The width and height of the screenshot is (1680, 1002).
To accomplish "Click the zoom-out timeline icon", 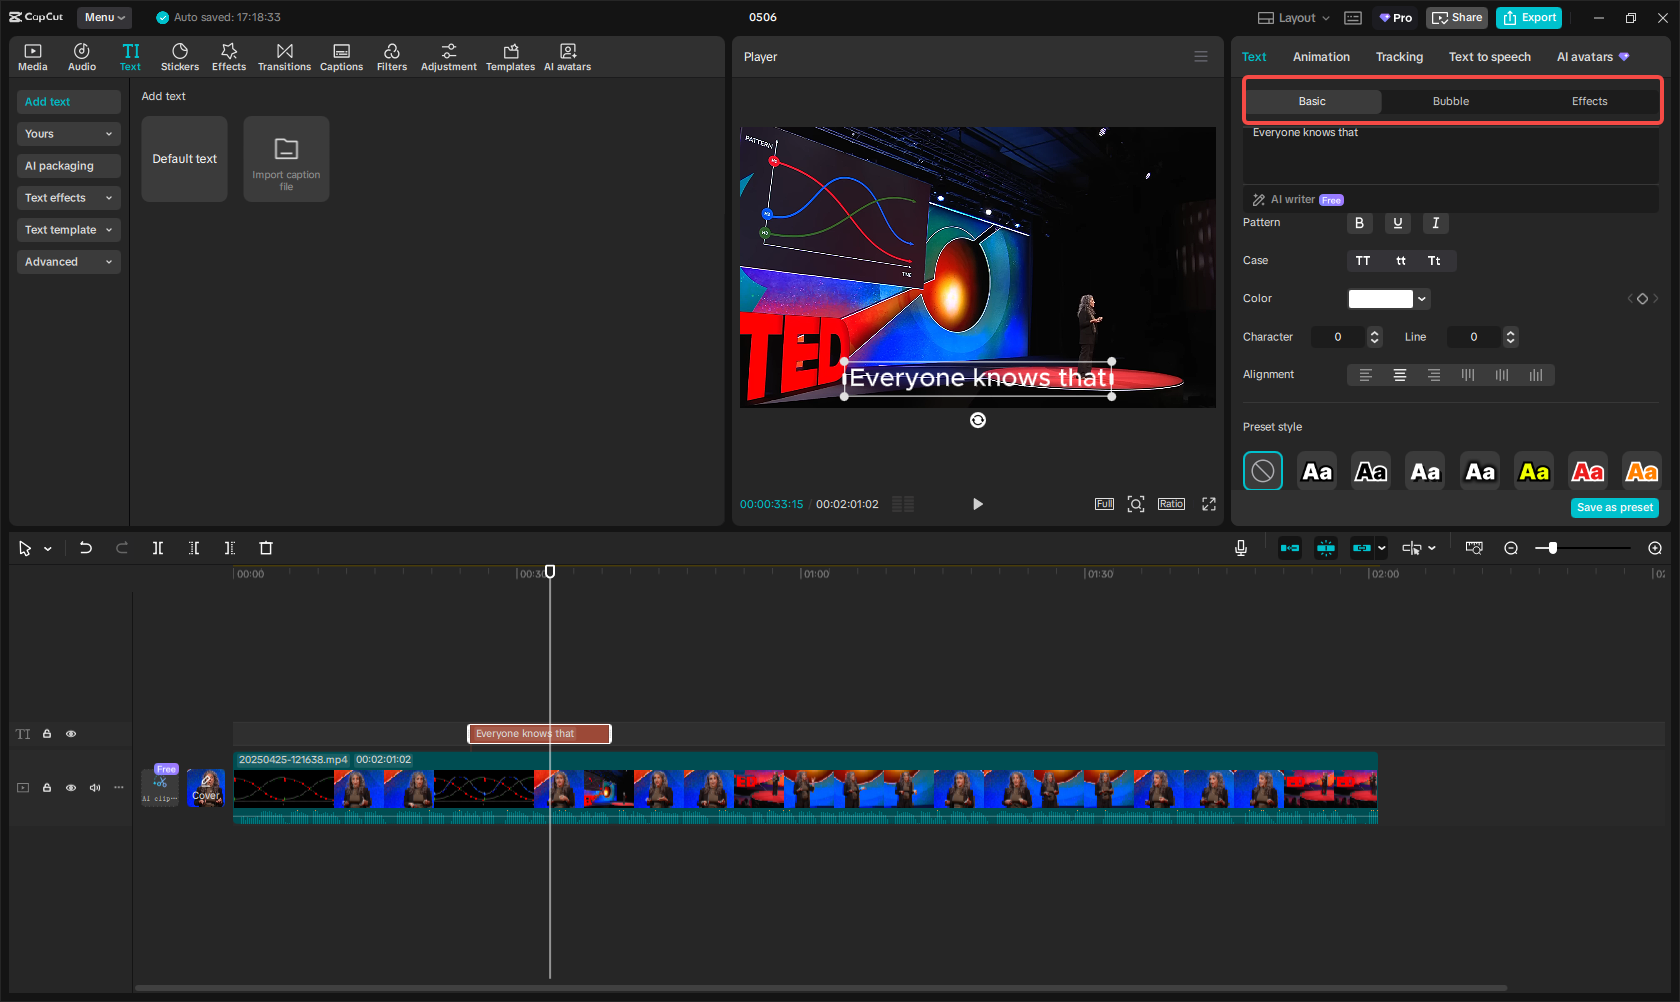I will [x=1511, y=548].
